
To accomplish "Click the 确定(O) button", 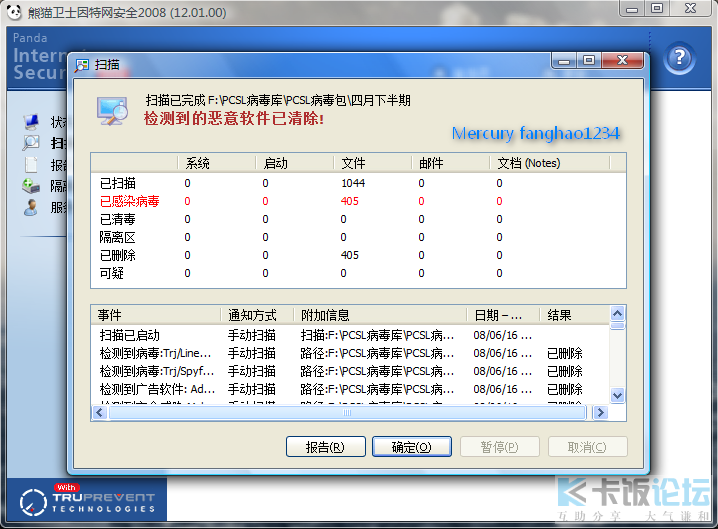I will pyautogui.click(x=412, y=447).
